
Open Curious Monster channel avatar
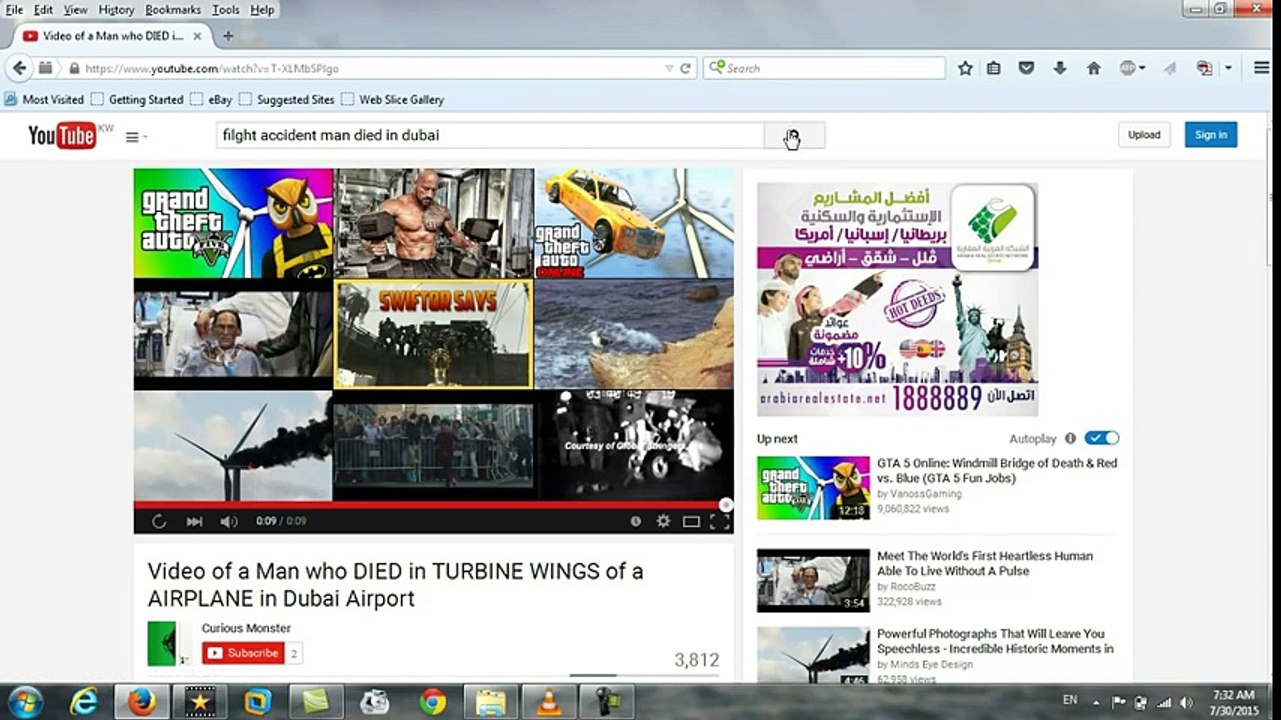169,643
